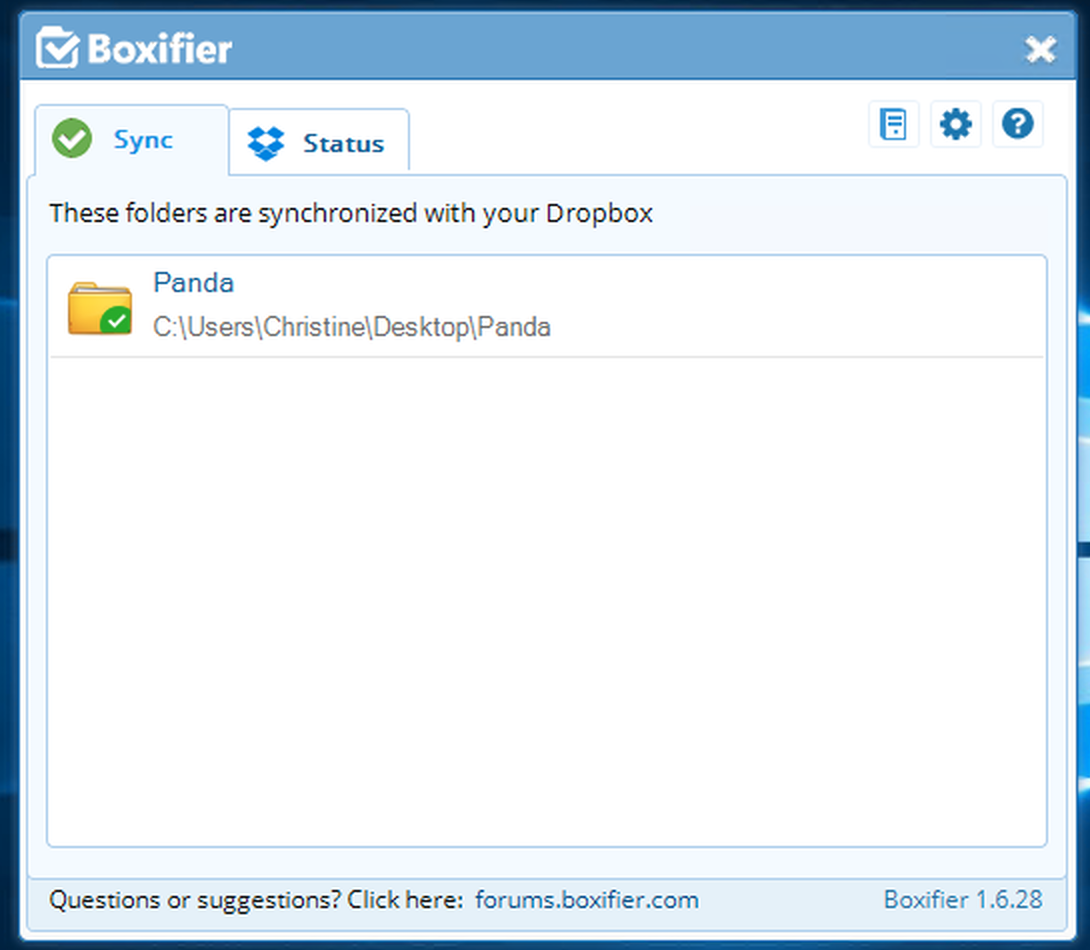Click the 'These folders are synchronized' heading
The width and height of the screenshot is (1090, 950).
pos(351,213)
